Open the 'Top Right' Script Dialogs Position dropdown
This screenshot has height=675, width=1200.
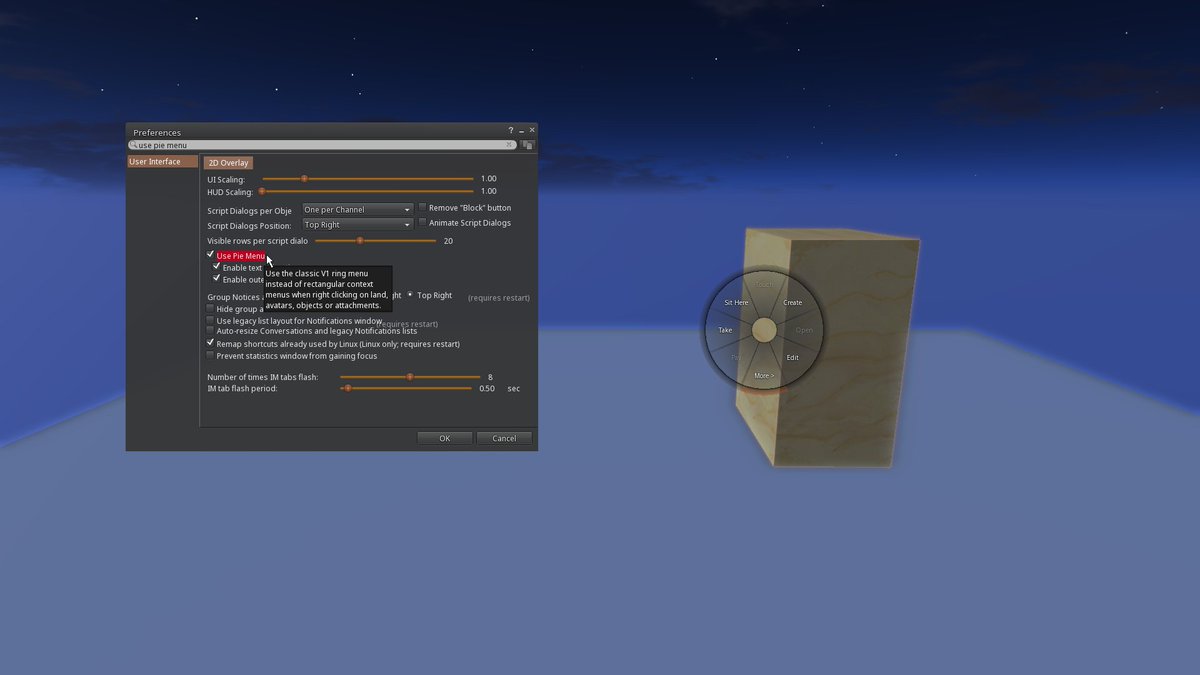[358, 225]
